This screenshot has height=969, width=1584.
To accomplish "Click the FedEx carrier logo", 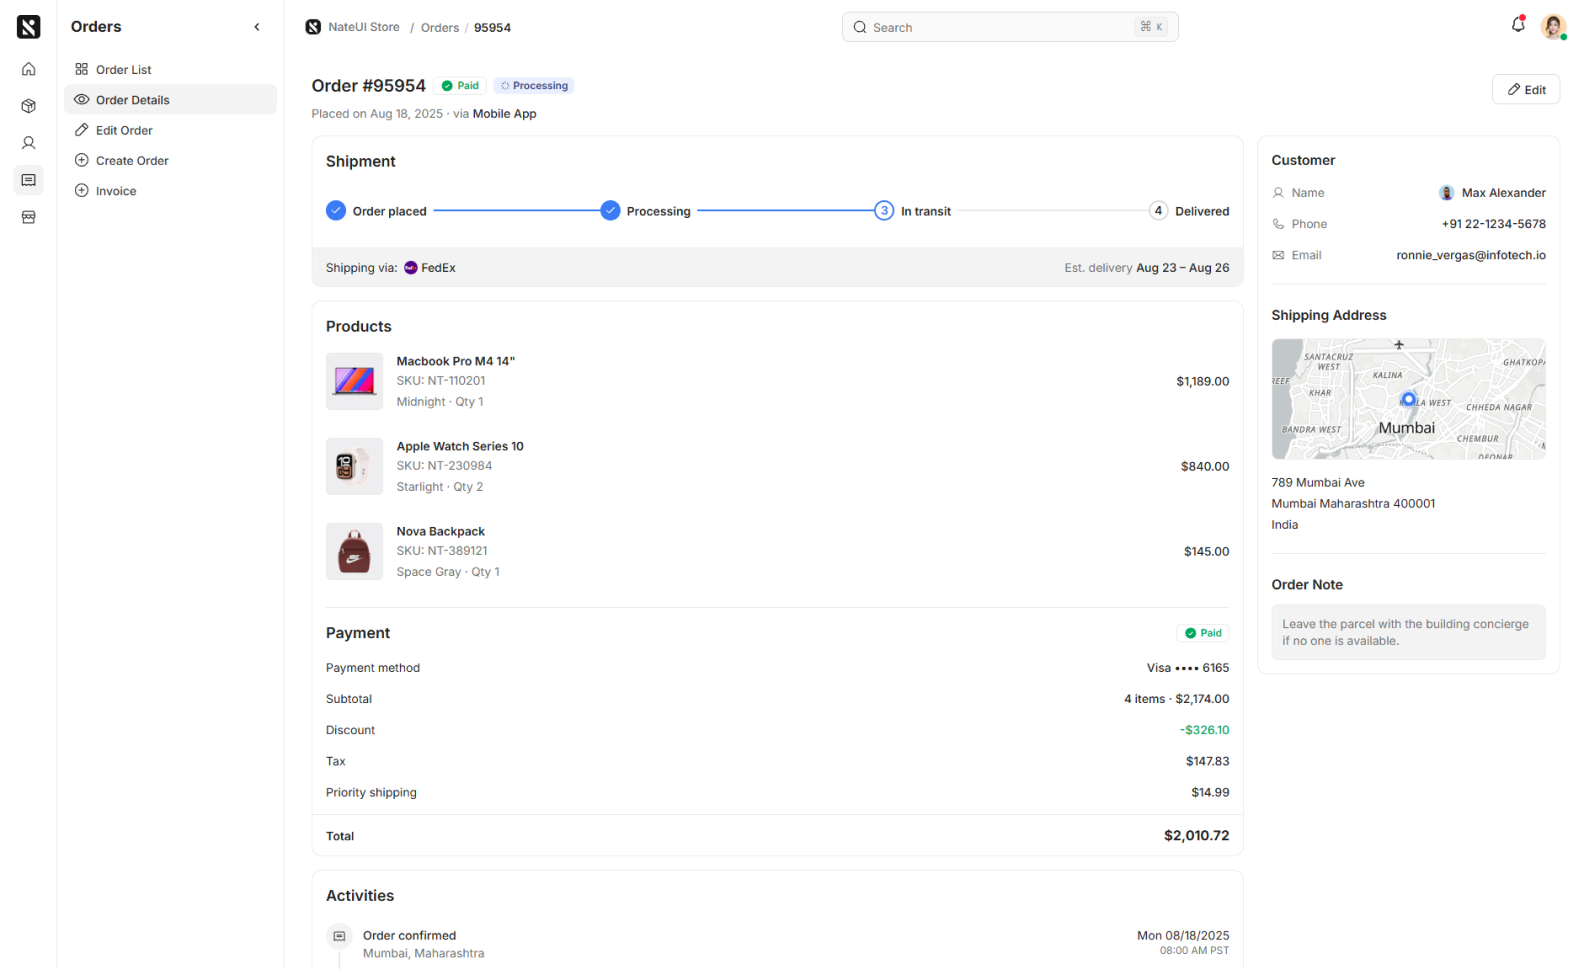I will (x=411, y=267).
